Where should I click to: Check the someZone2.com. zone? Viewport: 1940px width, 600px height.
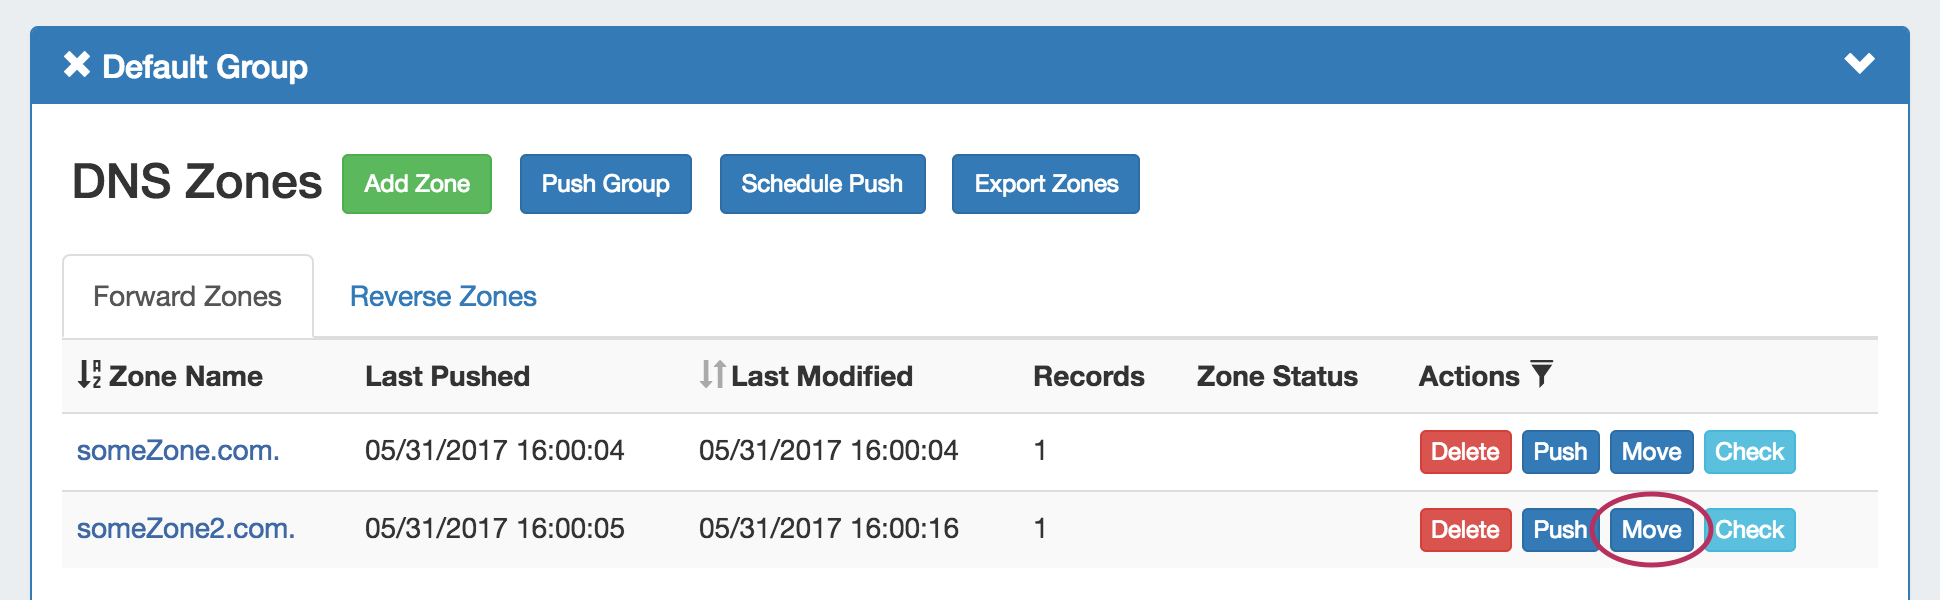pyautogui.click(x=1751, y=530)
